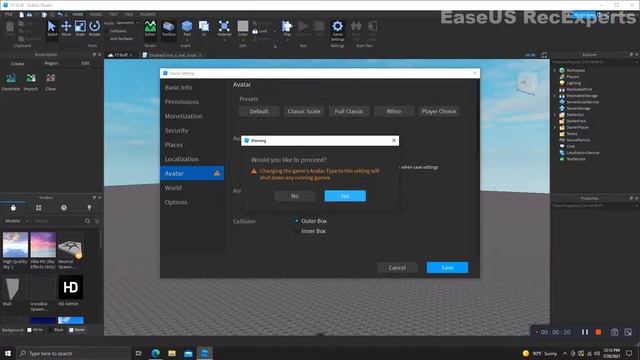Close the Warning dialog
The height and width of the screenshot is (360, 640).
coord(393,140)
